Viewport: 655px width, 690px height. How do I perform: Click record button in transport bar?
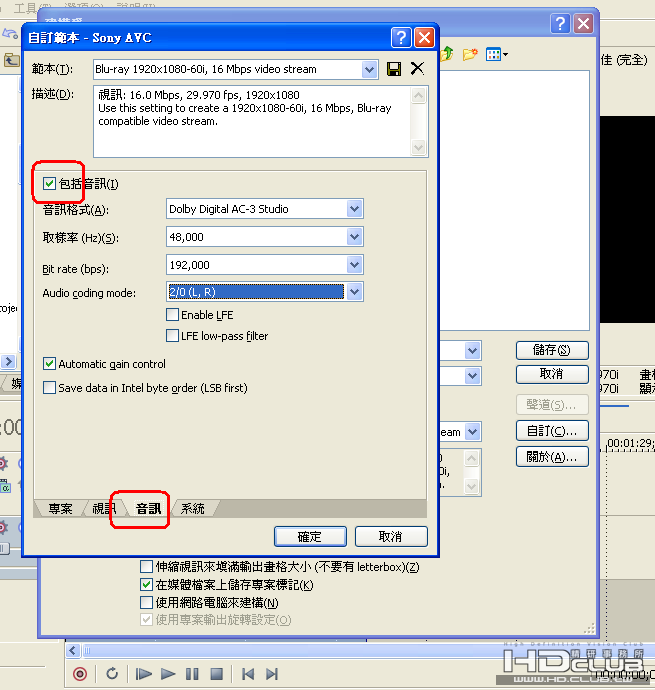click(x=80, y=674)
